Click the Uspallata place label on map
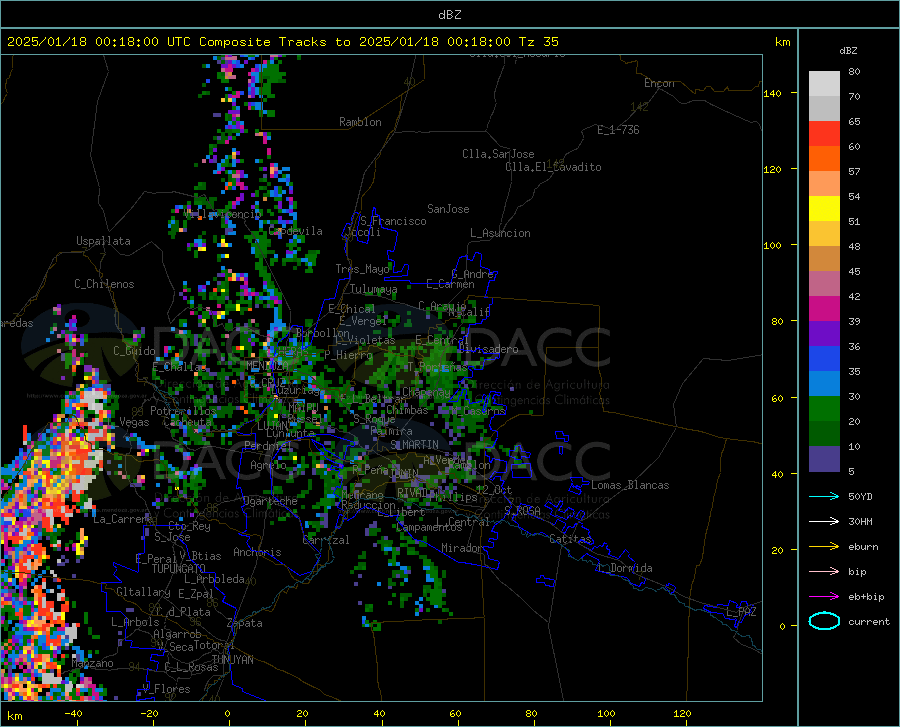 point(103,241)
